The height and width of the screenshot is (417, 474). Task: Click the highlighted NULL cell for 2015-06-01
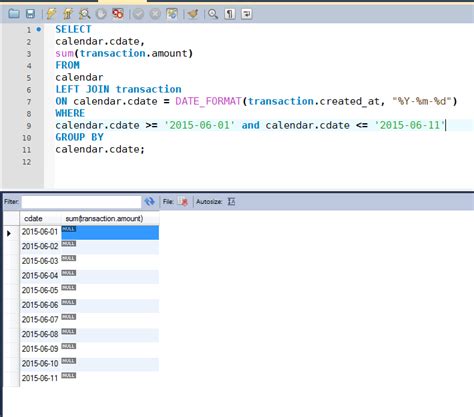pyautogui.click(x=110, y=232)
